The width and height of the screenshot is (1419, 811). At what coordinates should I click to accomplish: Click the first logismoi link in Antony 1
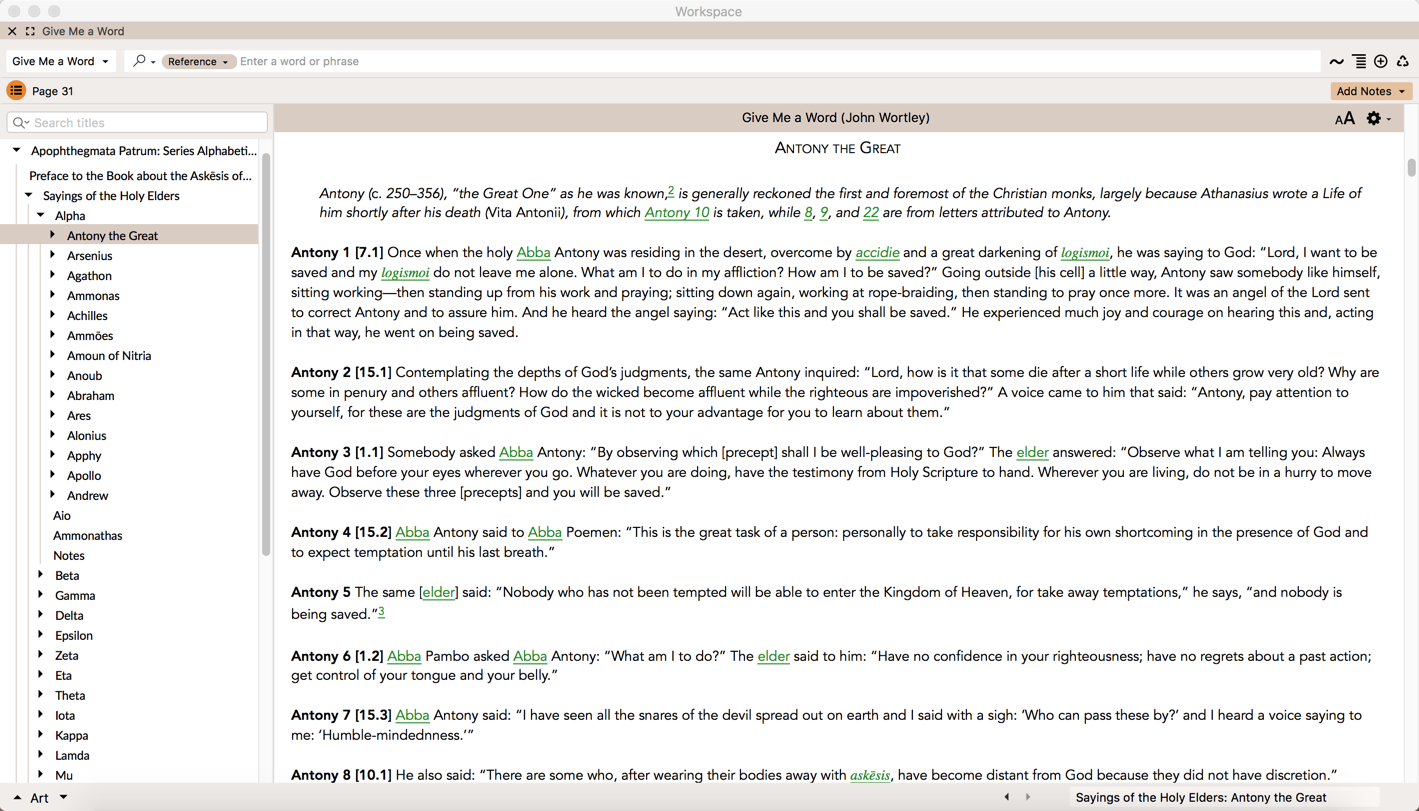point(1085,253)
